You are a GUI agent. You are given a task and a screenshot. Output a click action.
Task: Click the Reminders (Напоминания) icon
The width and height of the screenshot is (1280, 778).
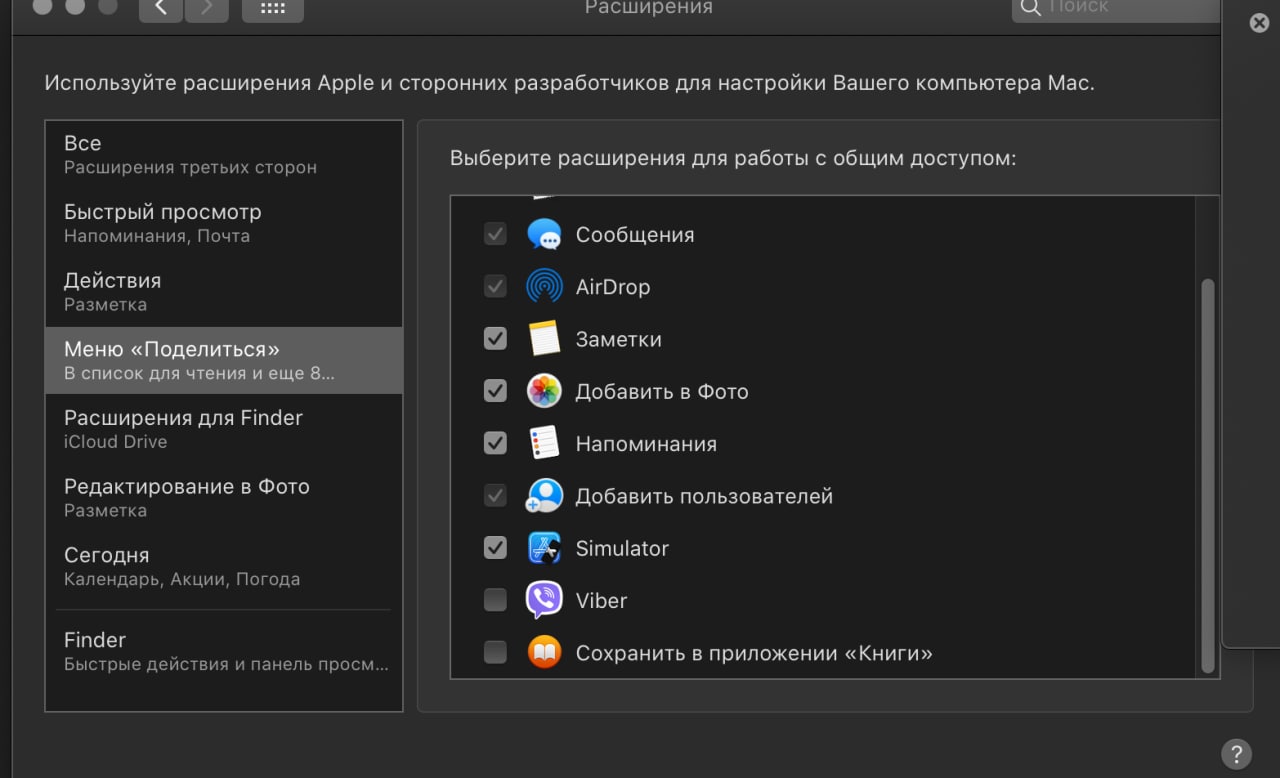click(544, 443)
